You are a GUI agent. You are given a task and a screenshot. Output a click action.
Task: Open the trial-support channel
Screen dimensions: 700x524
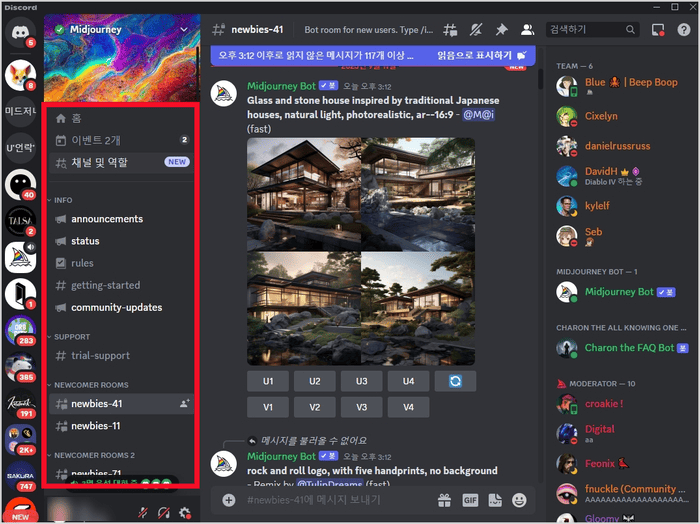click(121, 356)
